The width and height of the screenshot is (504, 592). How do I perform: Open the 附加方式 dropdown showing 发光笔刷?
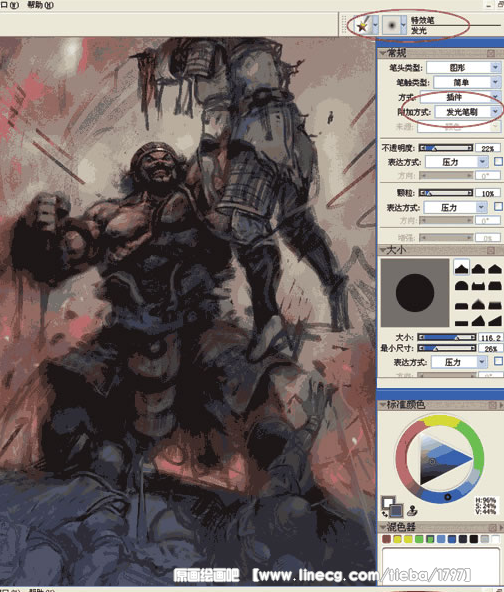click(x=468, y=112)
